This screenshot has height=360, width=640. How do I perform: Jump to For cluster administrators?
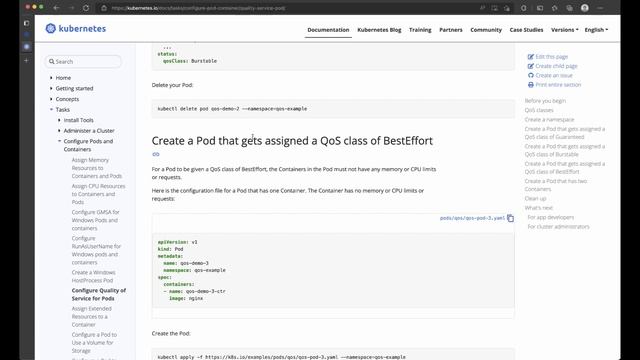[x=558, y=227]
